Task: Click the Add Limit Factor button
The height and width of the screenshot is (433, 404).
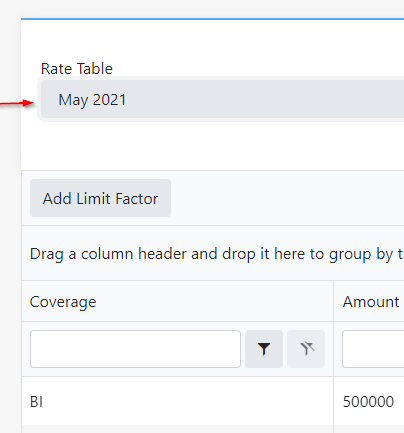Action: (x=100, y=198)
